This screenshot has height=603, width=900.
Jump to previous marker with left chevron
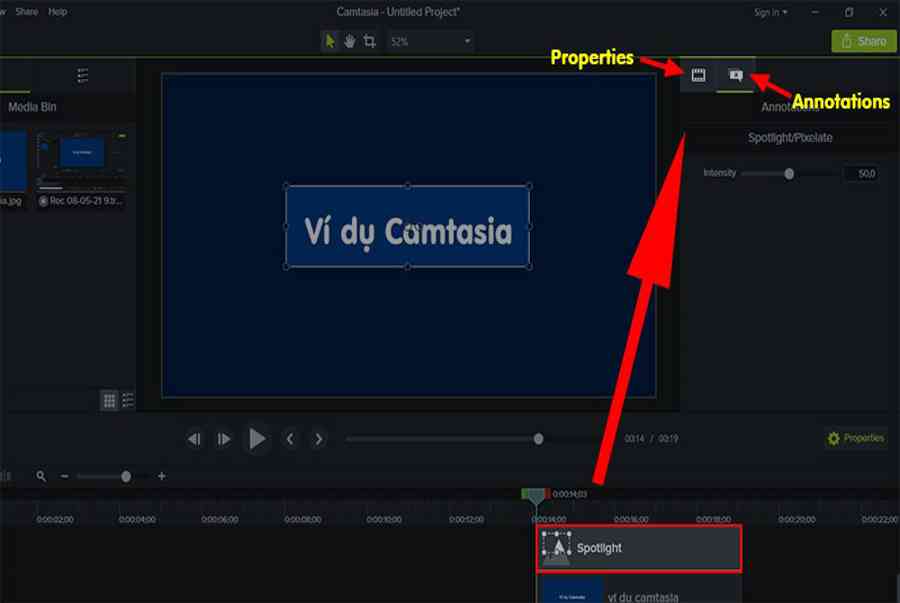pyautogui.click(x=290, y=439)
